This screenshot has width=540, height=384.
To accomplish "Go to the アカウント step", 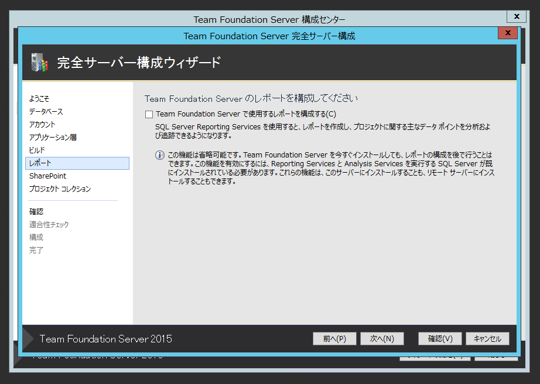I will (x=42, y=124).
